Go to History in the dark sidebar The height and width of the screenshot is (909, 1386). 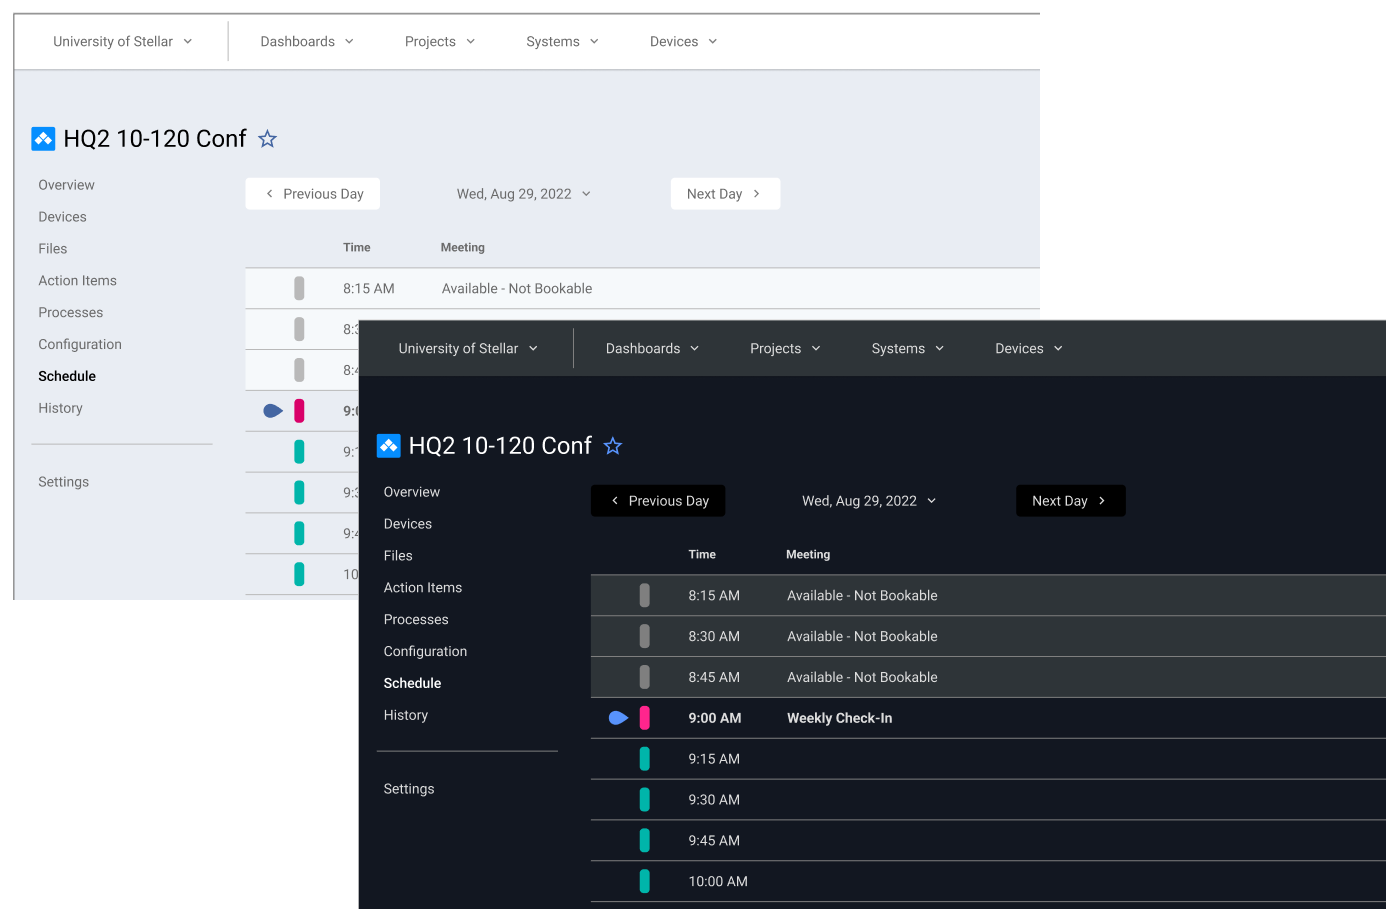click(x=406, y=715)
